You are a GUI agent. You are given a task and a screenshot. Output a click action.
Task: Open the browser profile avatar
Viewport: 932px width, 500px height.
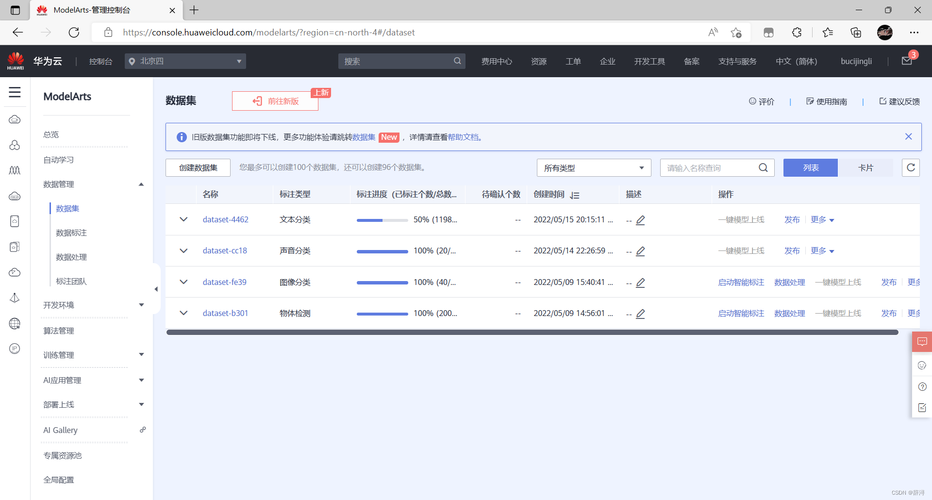pyautogui.click(x=884, y=32)
